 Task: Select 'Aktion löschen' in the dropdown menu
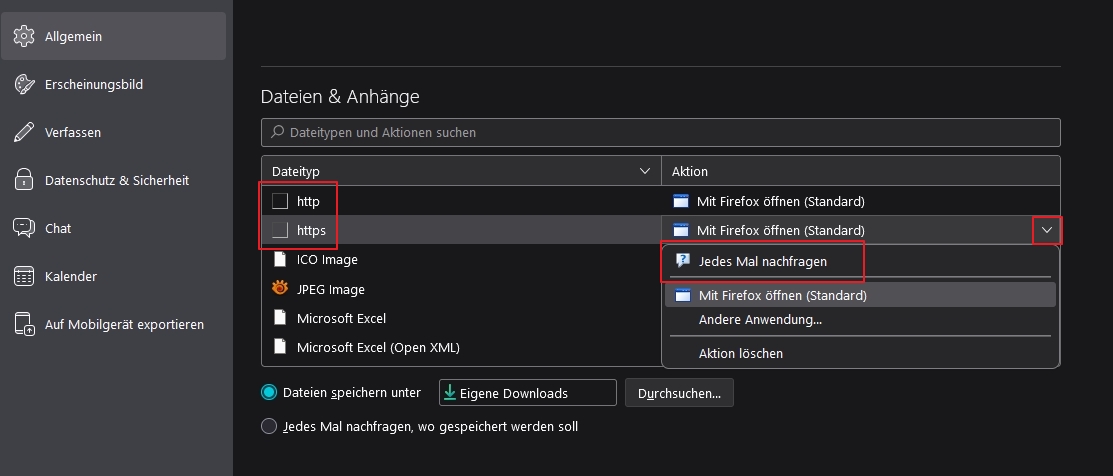(x=740, y=353)
